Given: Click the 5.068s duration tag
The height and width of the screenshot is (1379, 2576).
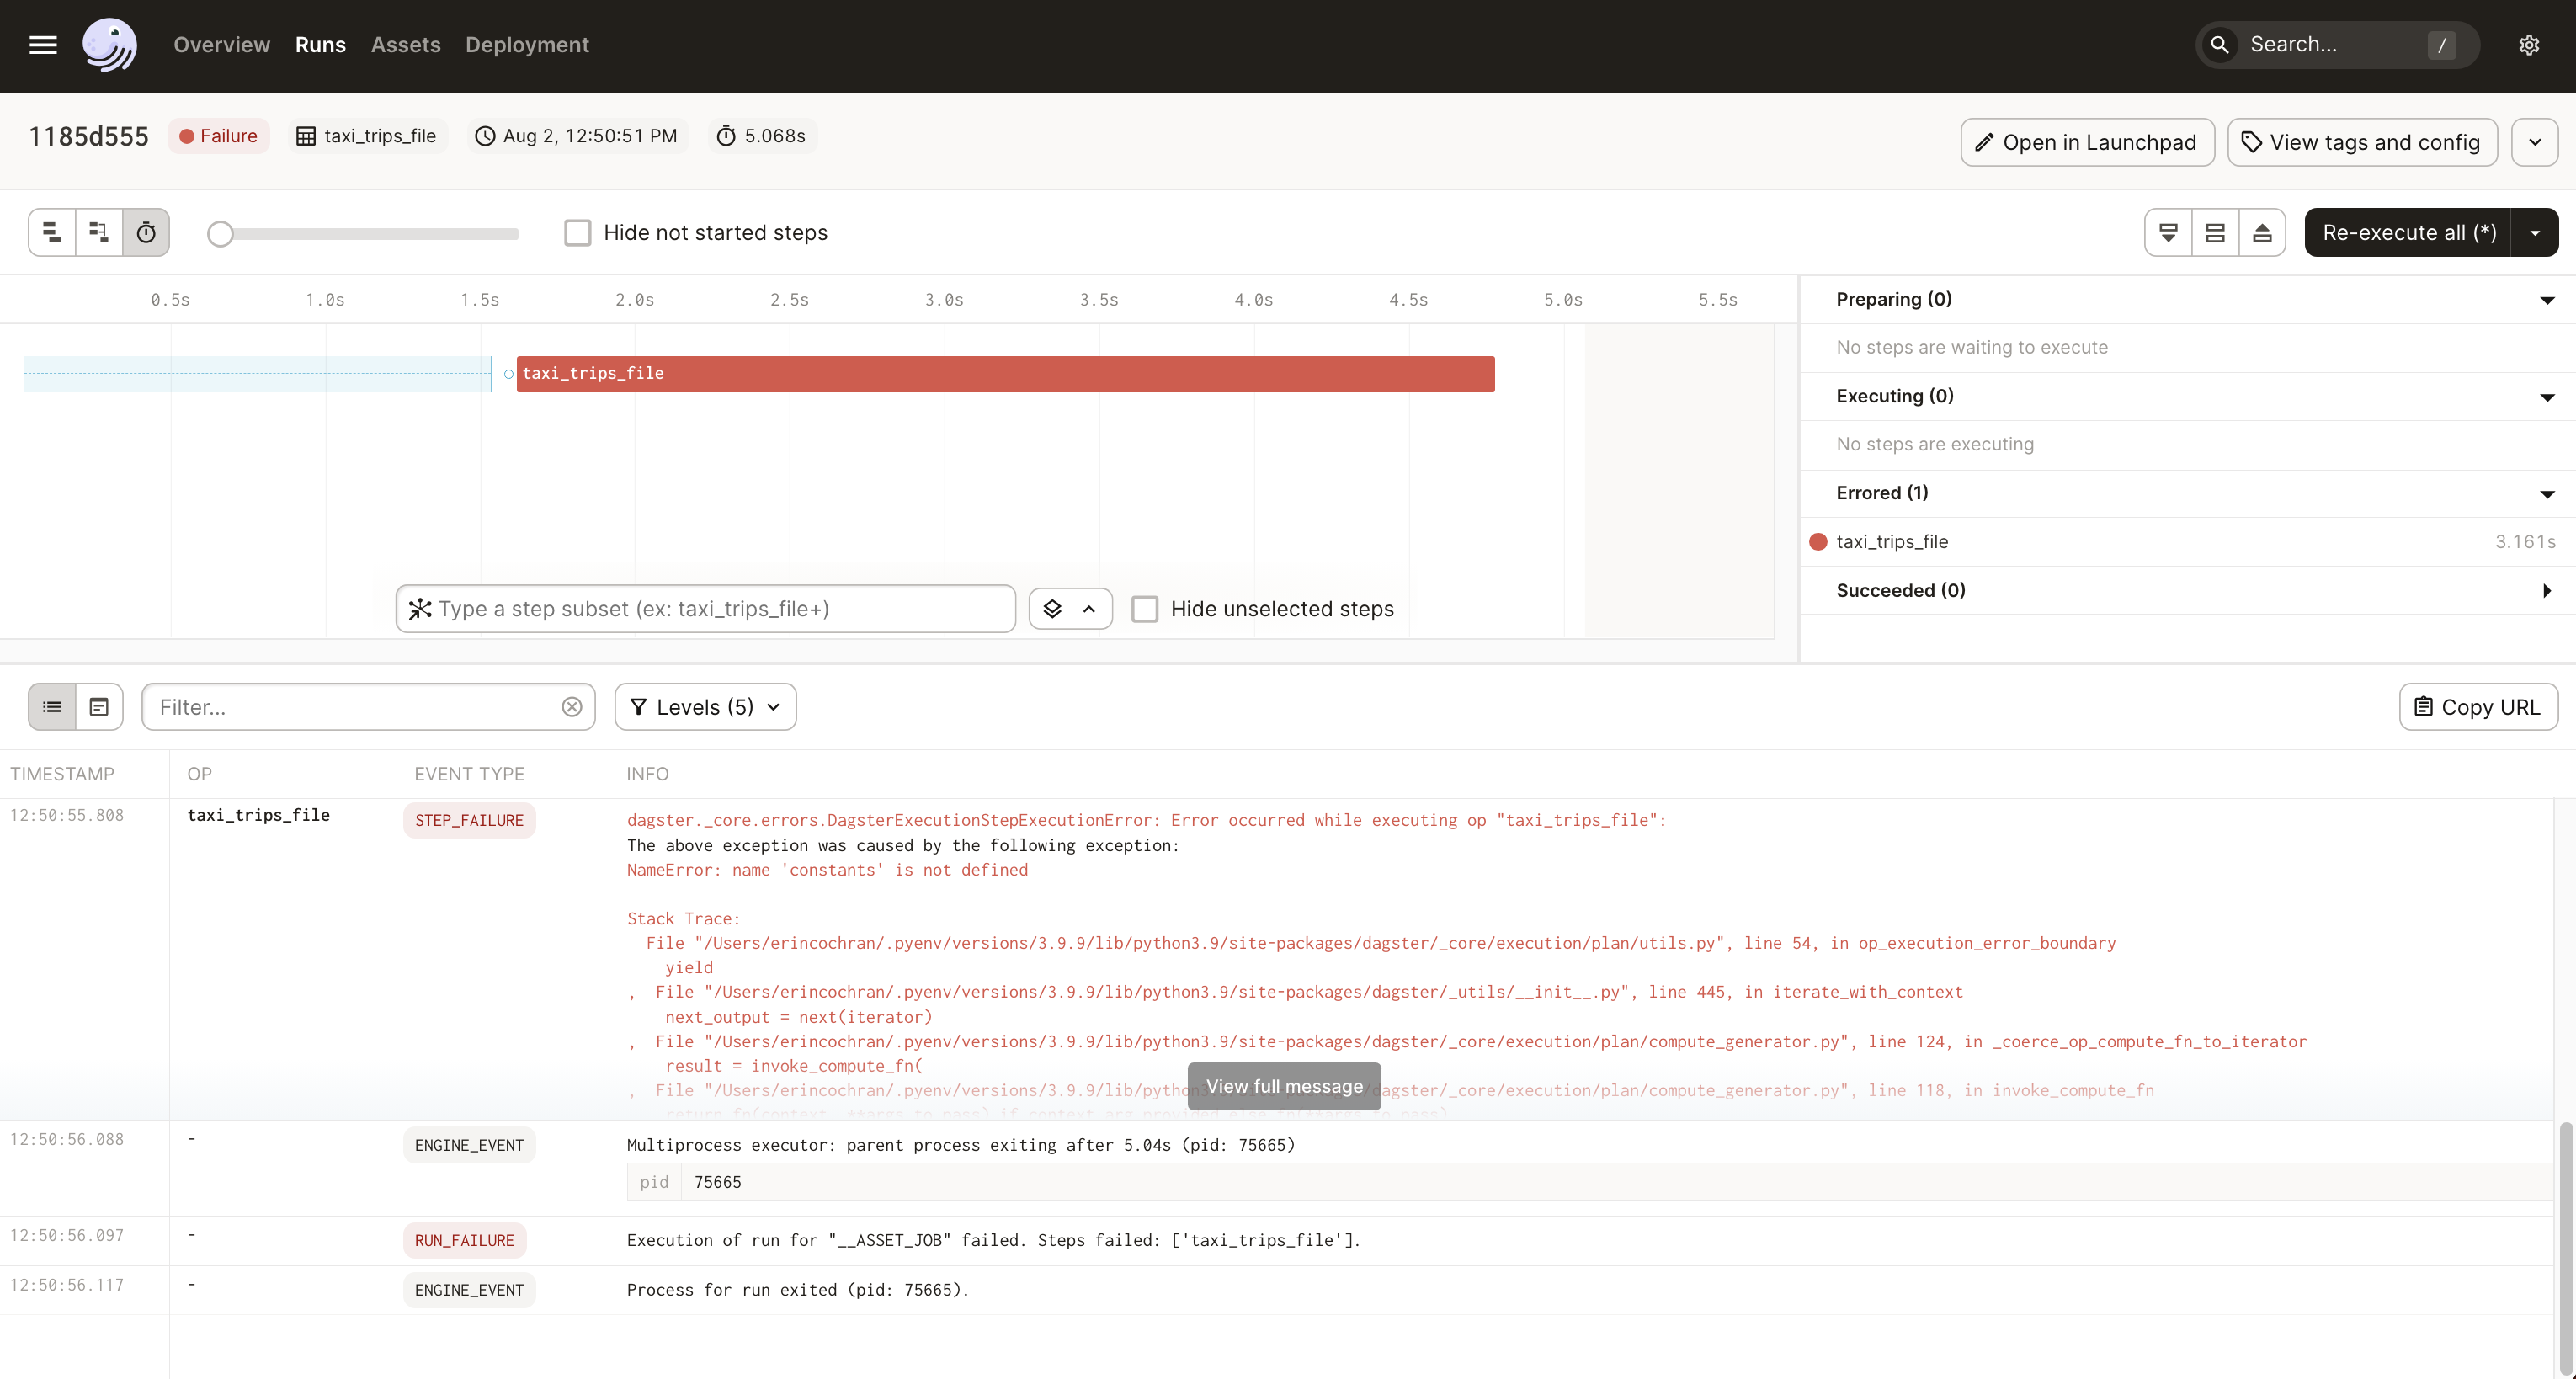Looking at the screenshot, I should [x=762, y=136].
